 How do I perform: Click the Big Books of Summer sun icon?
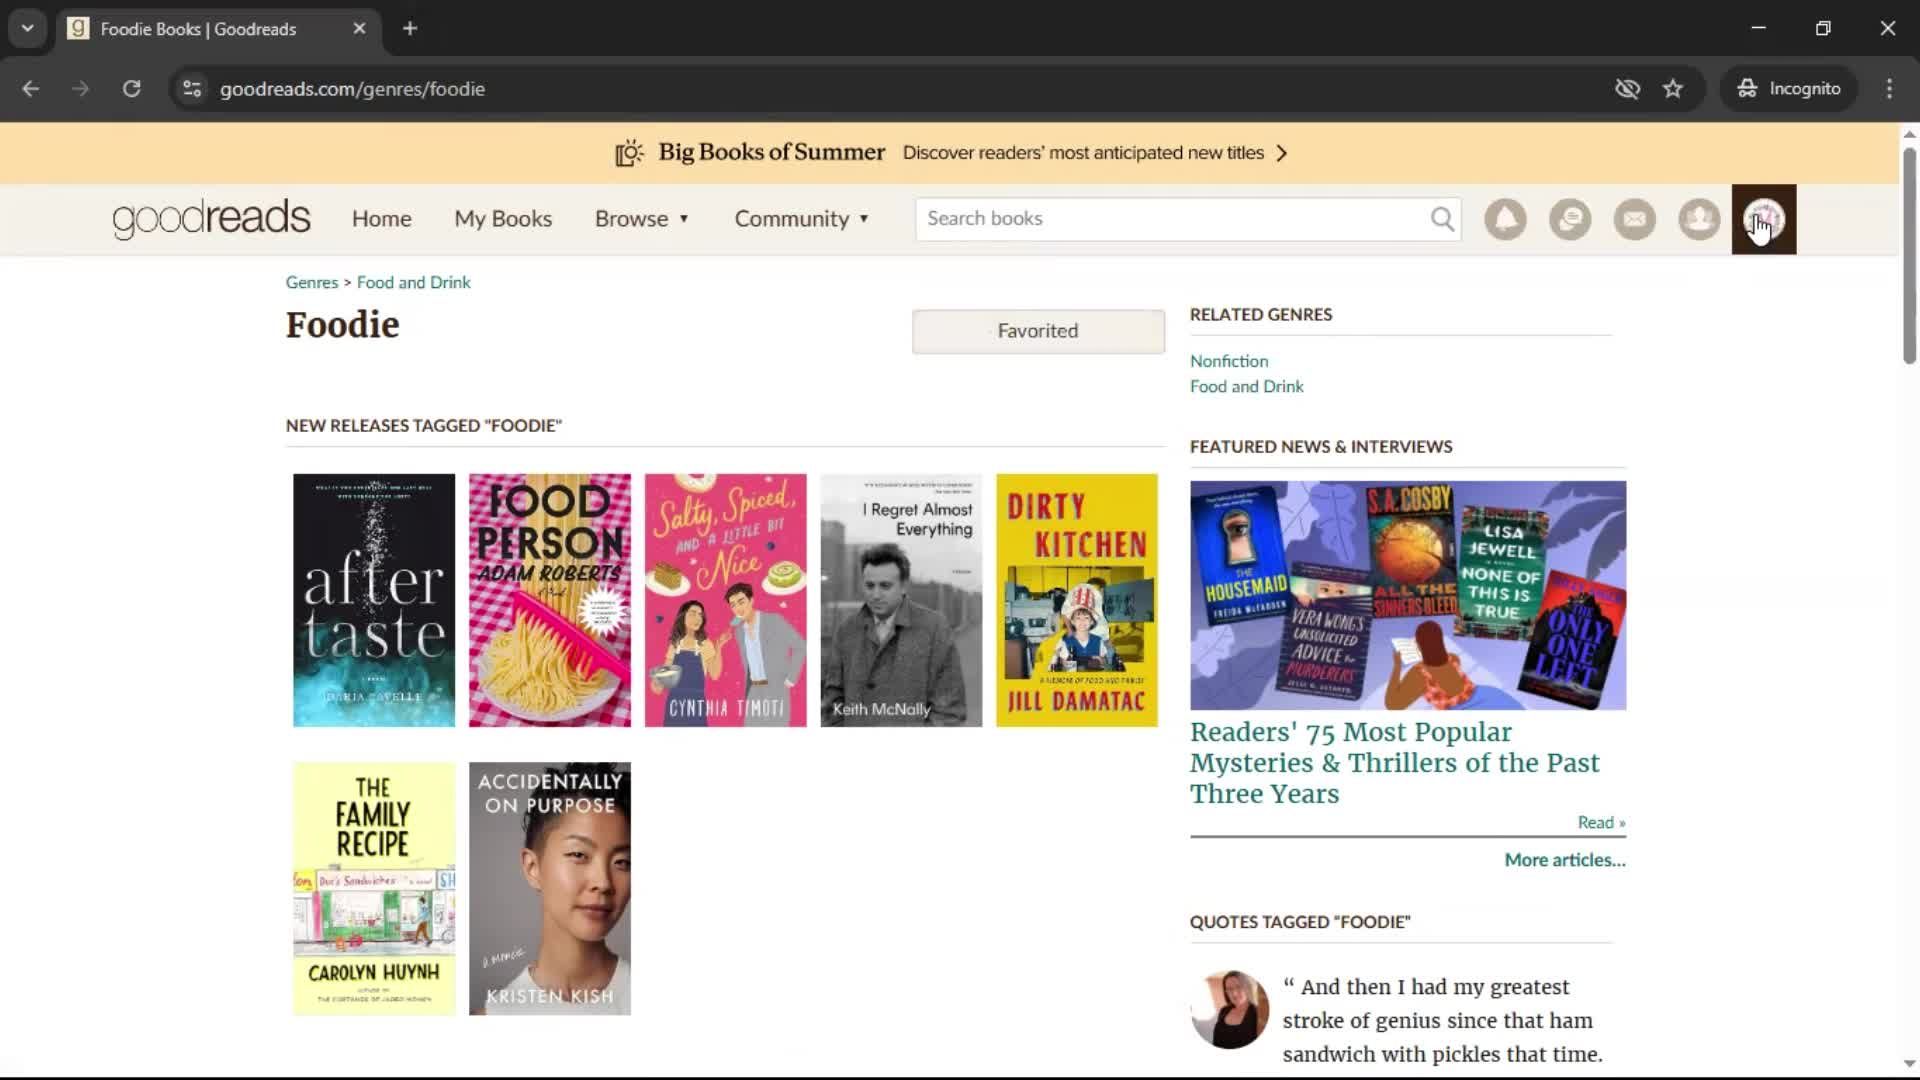629,153
